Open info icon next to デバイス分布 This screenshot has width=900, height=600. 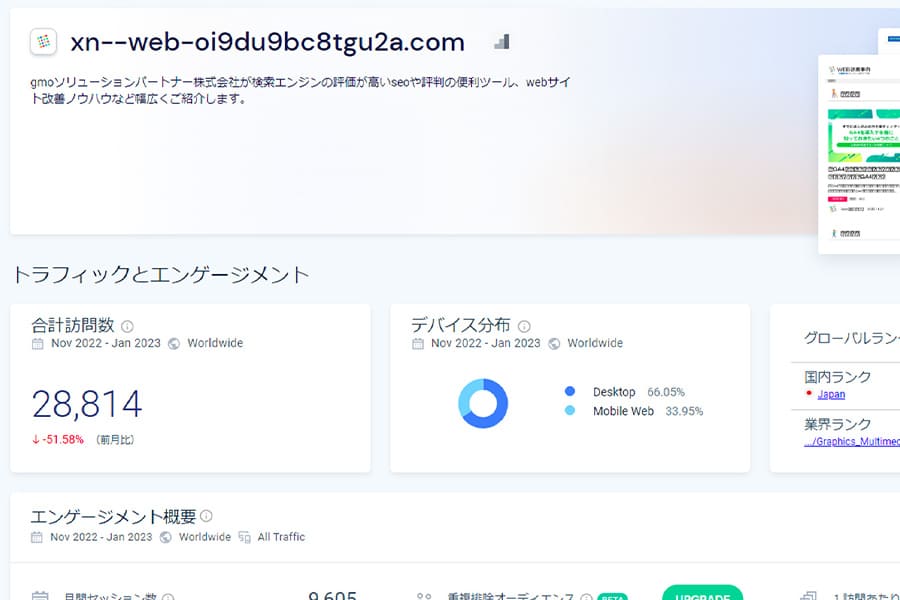tap(524, 326)
